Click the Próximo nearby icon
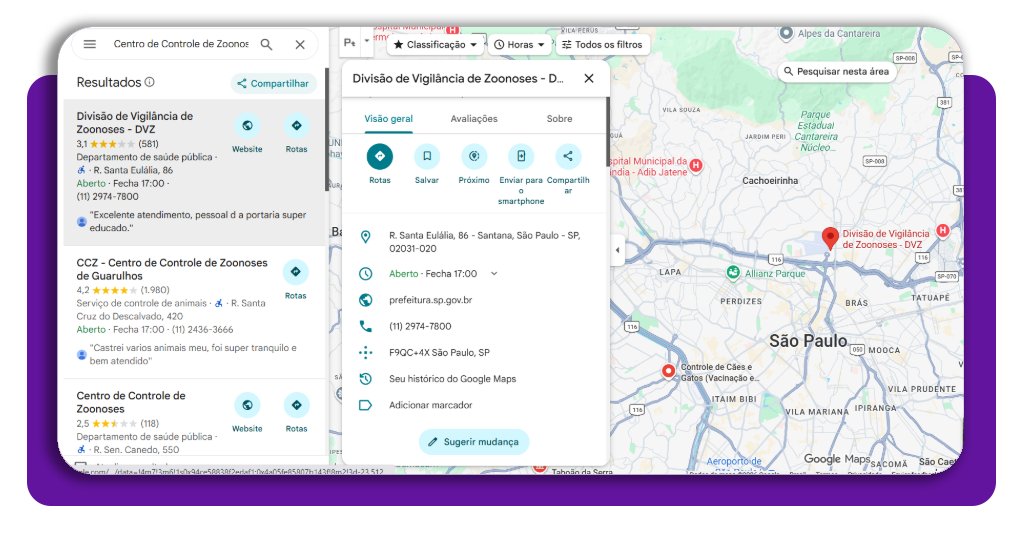The width and height of the screenshot is (1024, 536). click(x=474, y=157)
